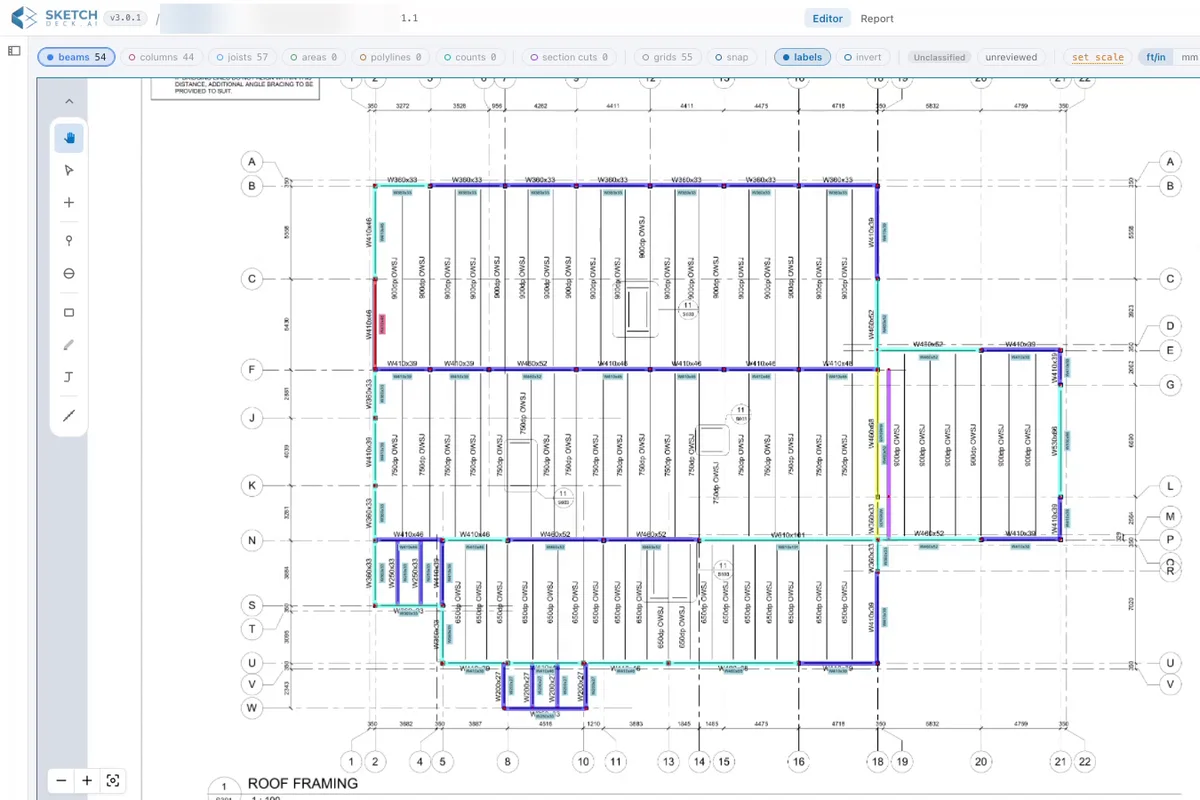Click the unreviewed filter chip
This screenshot has height=800, width=1200.
[x=1011, y=57]
